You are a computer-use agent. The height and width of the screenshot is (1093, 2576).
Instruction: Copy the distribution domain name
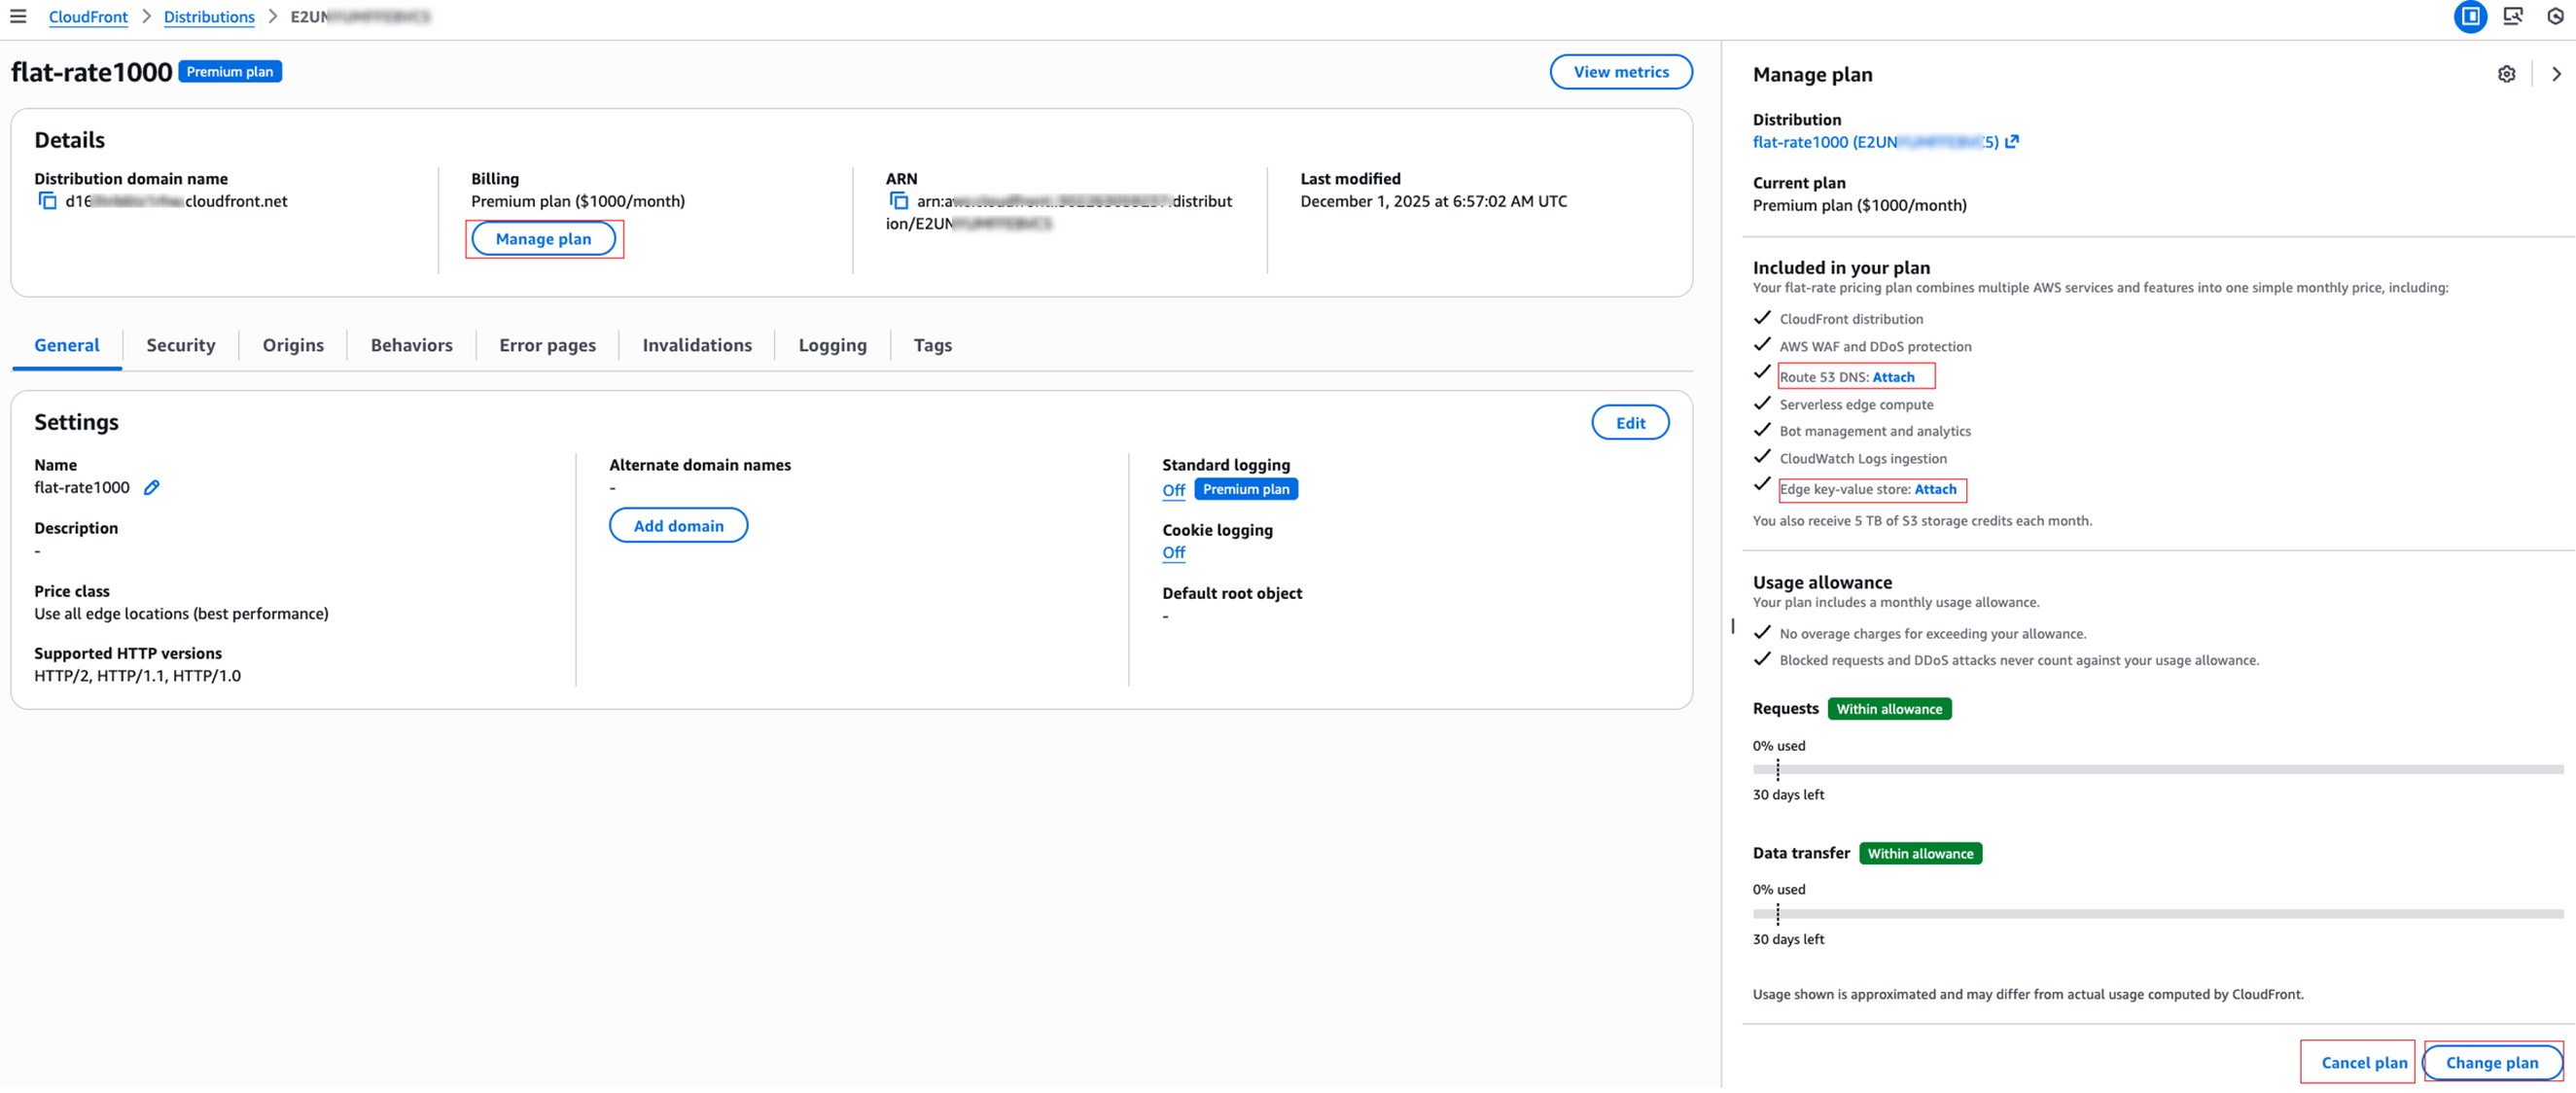(47, 201)
